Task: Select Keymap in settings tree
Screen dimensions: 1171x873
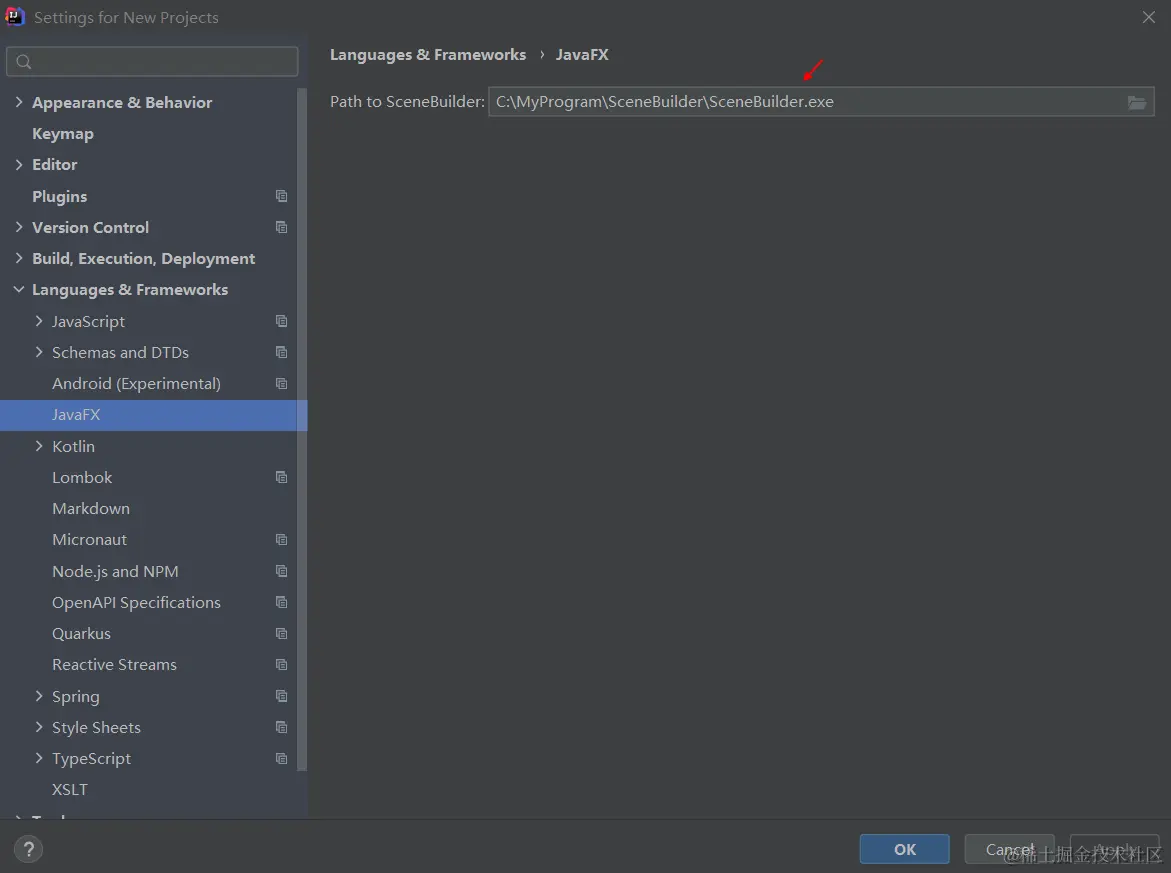Action: pos(63,134)
